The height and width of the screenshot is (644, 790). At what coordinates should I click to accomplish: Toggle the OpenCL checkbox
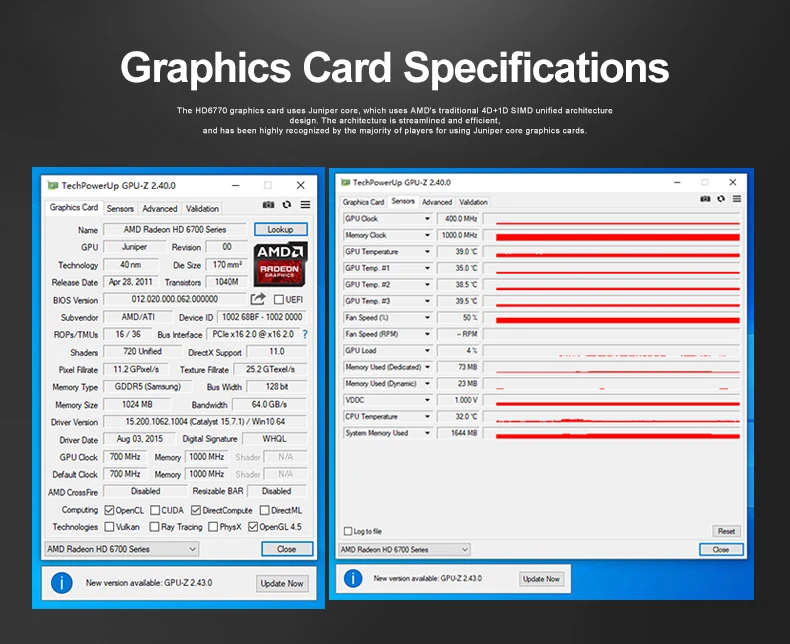coord(109,510)
